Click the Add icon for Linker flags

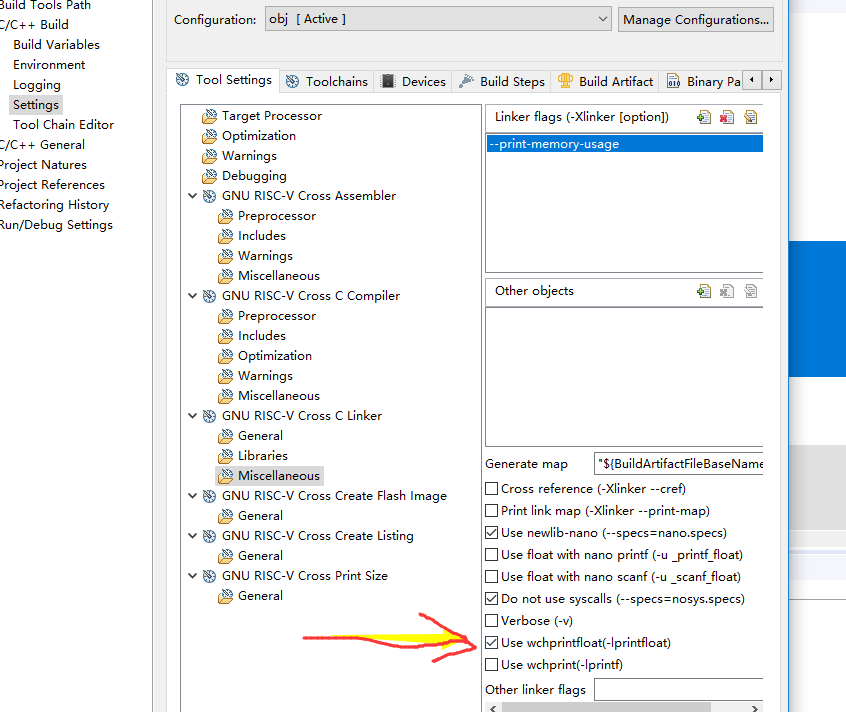pos(704,117)
